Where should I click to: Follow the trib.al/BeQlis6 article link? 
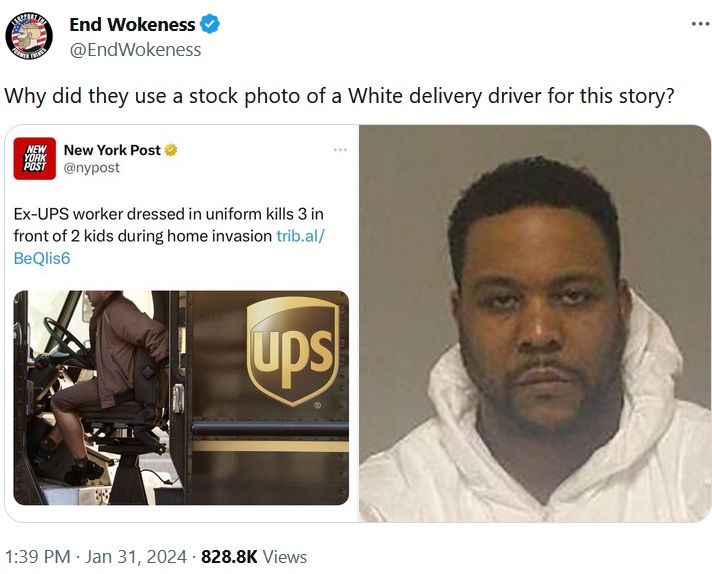click(169, 247)
